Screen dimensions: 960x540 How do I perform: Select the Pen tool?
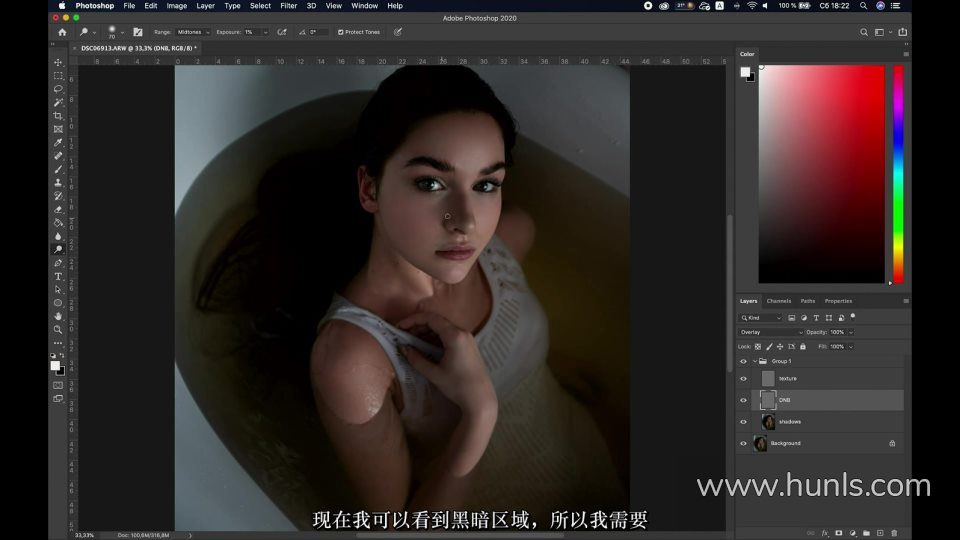58,263
